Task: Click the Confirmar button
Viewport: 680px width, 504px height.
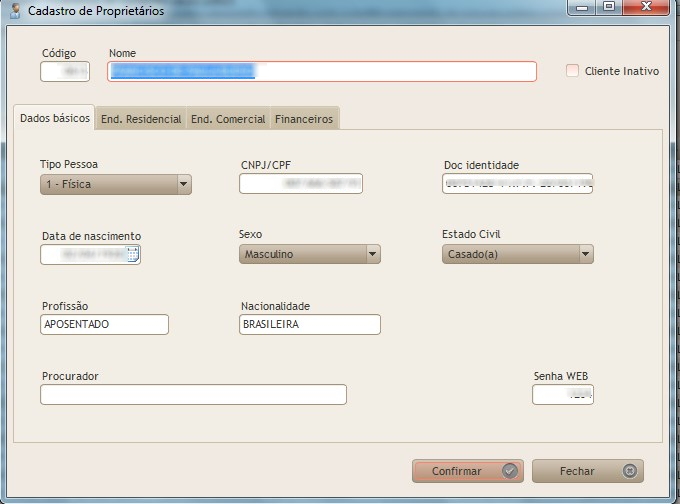Action: click(468, 471)
